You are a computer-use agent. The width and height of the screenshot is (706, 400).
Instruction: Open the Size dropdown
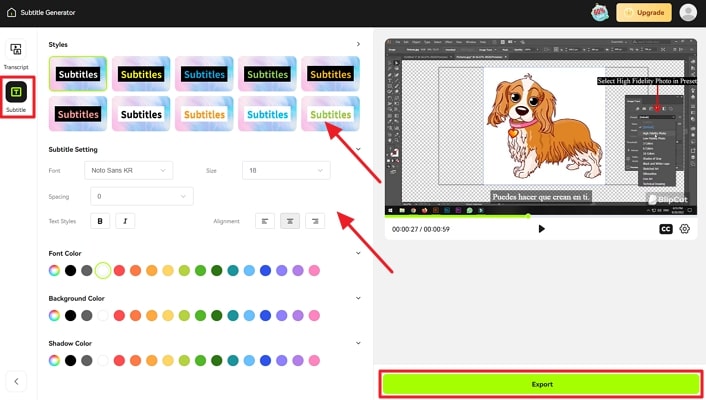(286, 170)
